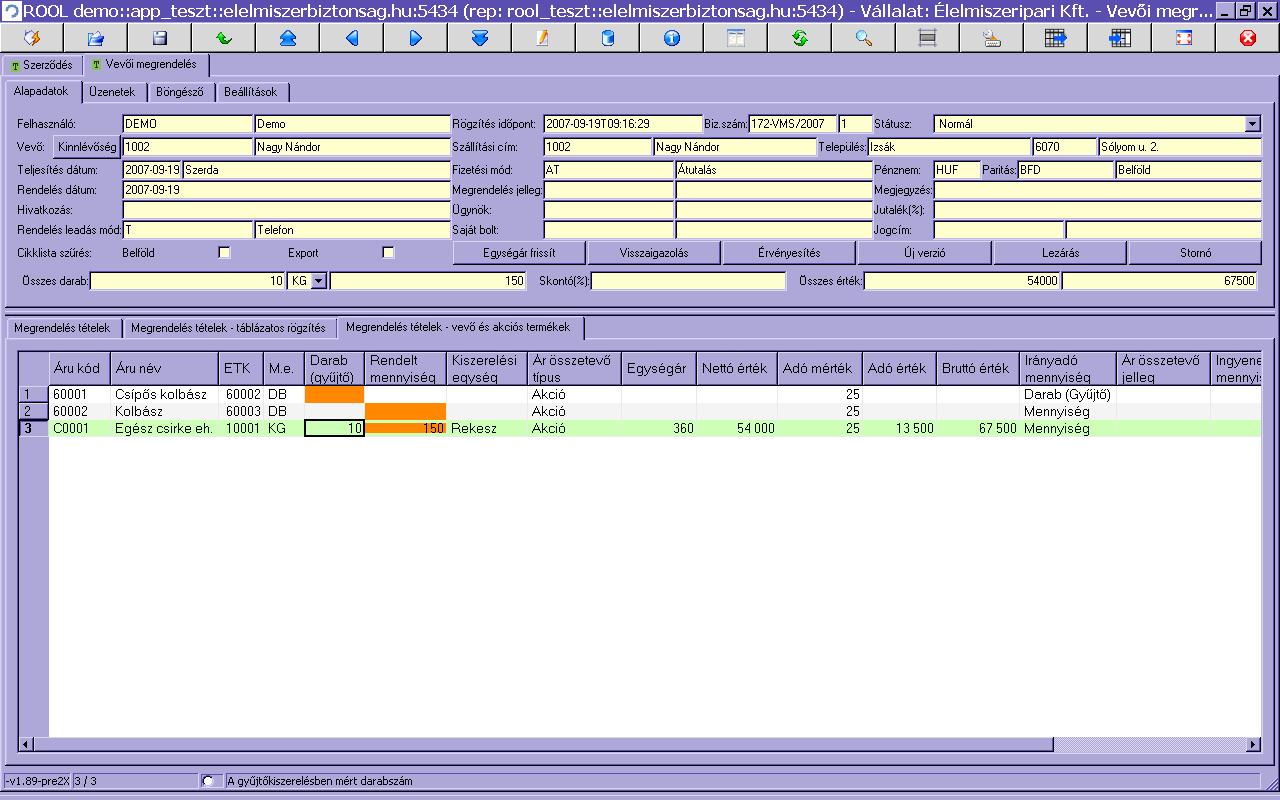Screen dimensions: 1280x800
Task: Go to next record with right arrow
Action: point(416,38)
